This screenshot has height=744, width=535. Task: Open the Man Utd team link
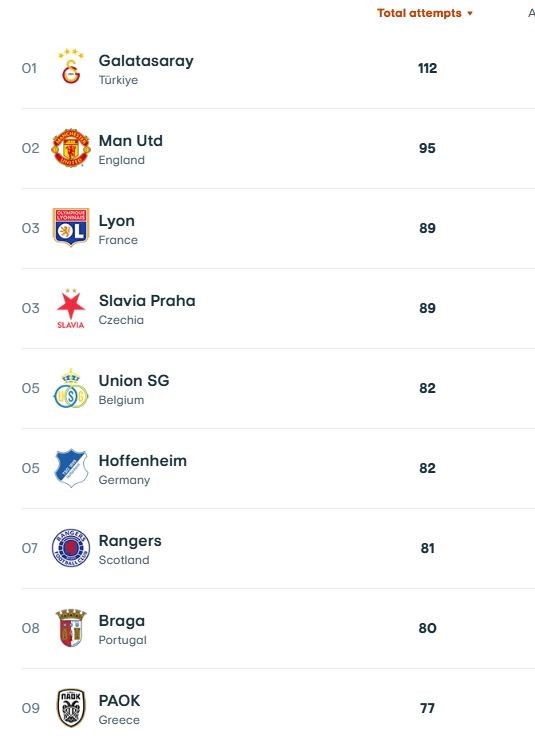click(x=130, y=140)
